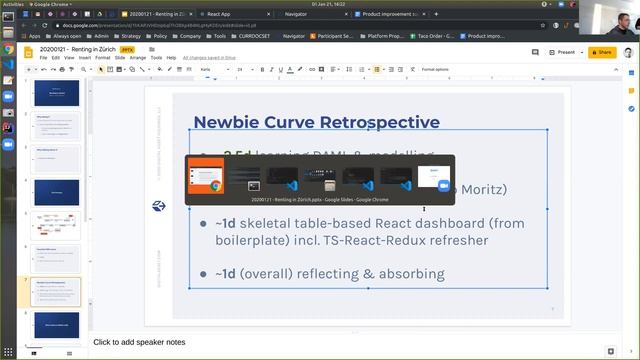Click the new slide plus button
This screenshot has width=640, height=360.
[29, 69]
